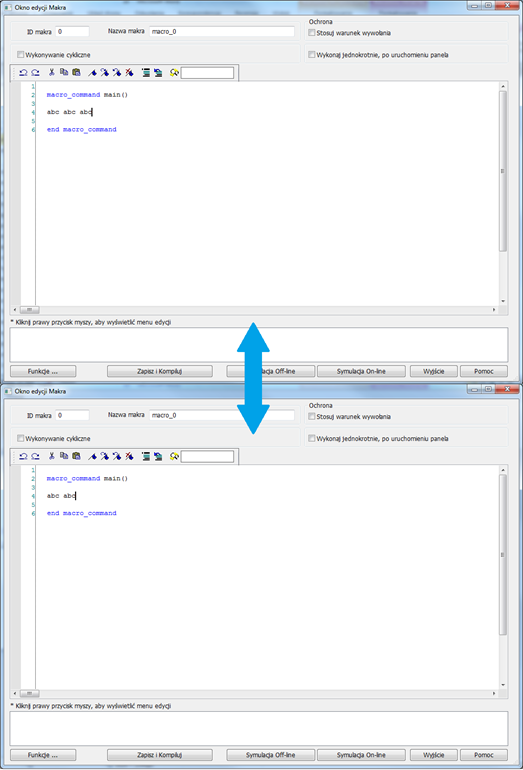Check 'Wykonaj jednokrotnie, po uruchomieniu panela' in upper window
Viewport: 523px width, 770px height.
(311, 55)
